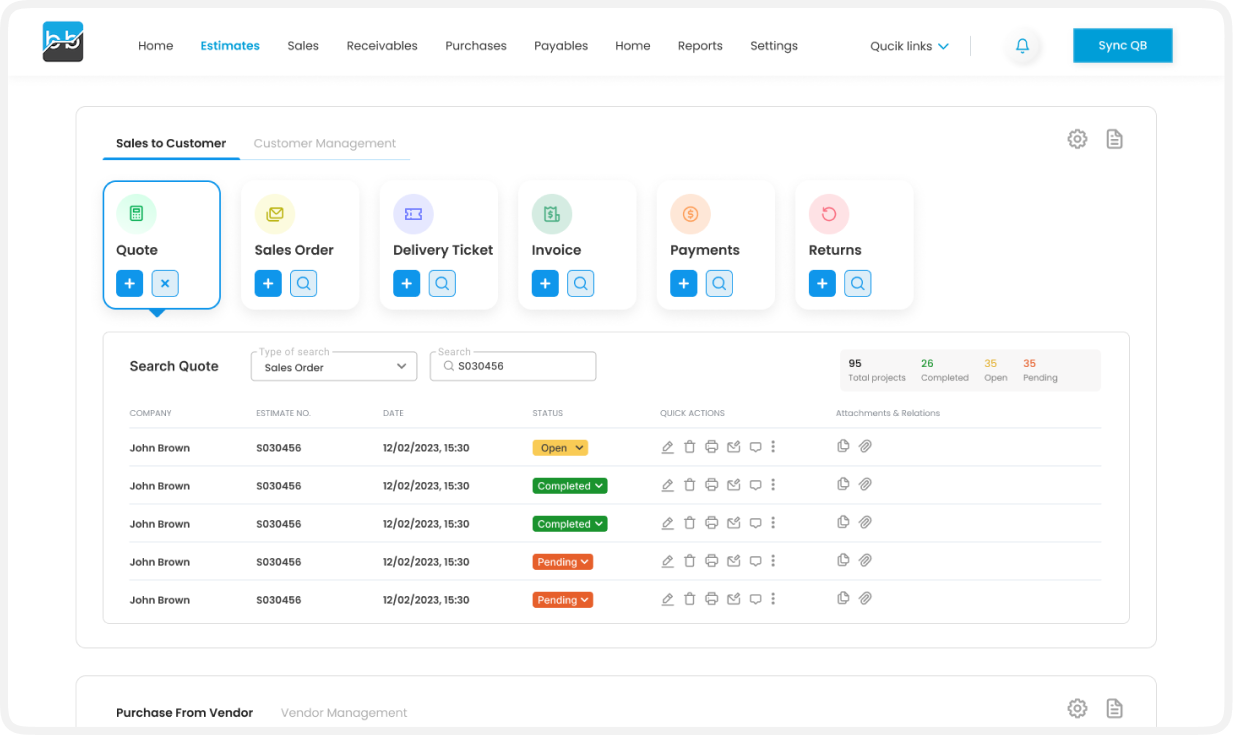Open Delivery Ticket search magnifier
The width and height of the screenshot is (1233, 735).
click(442, 284)
